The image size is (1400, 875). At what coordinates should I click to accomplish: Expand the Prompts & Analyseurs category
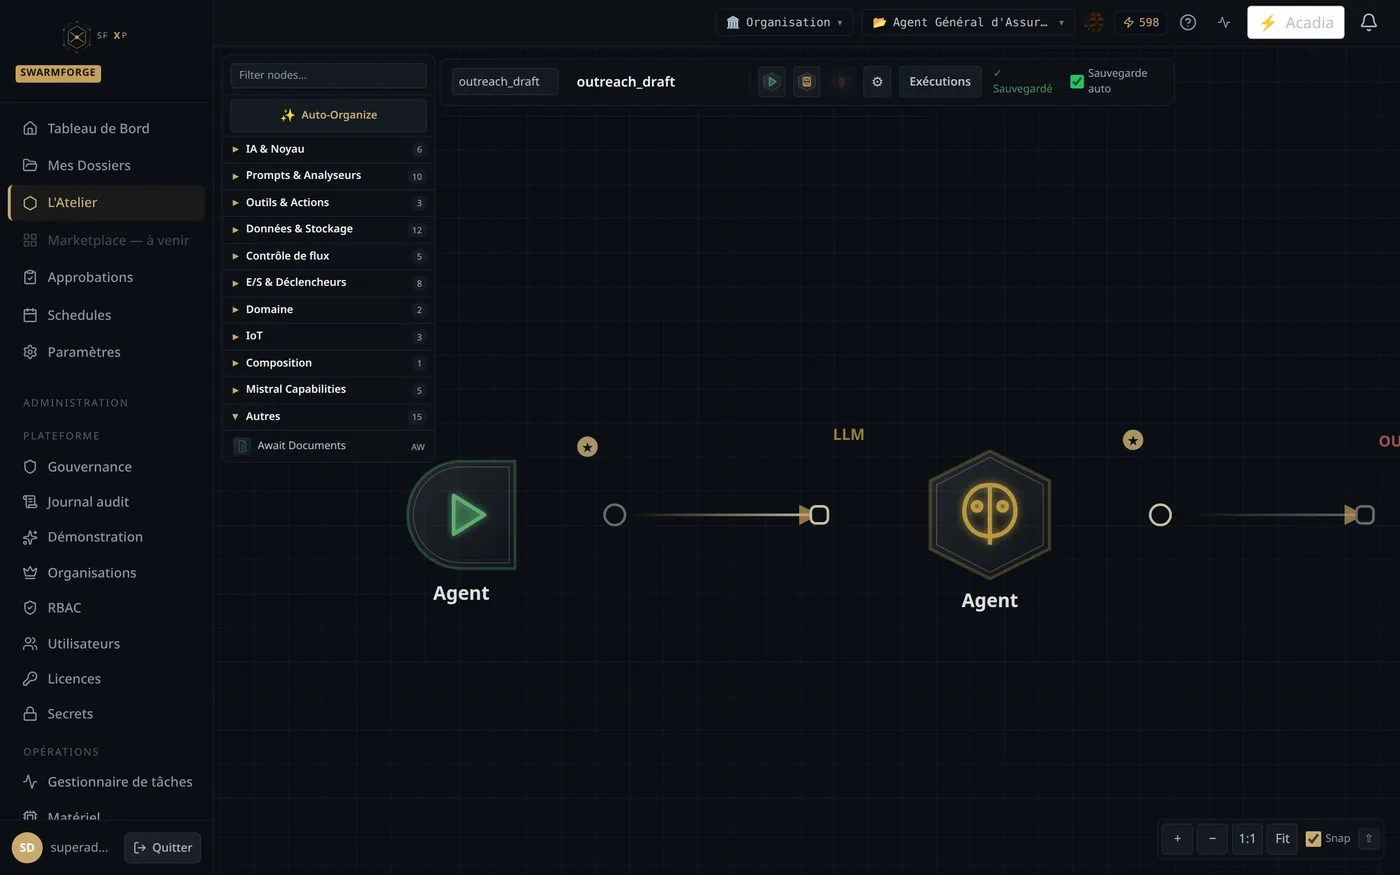point(328,176)
